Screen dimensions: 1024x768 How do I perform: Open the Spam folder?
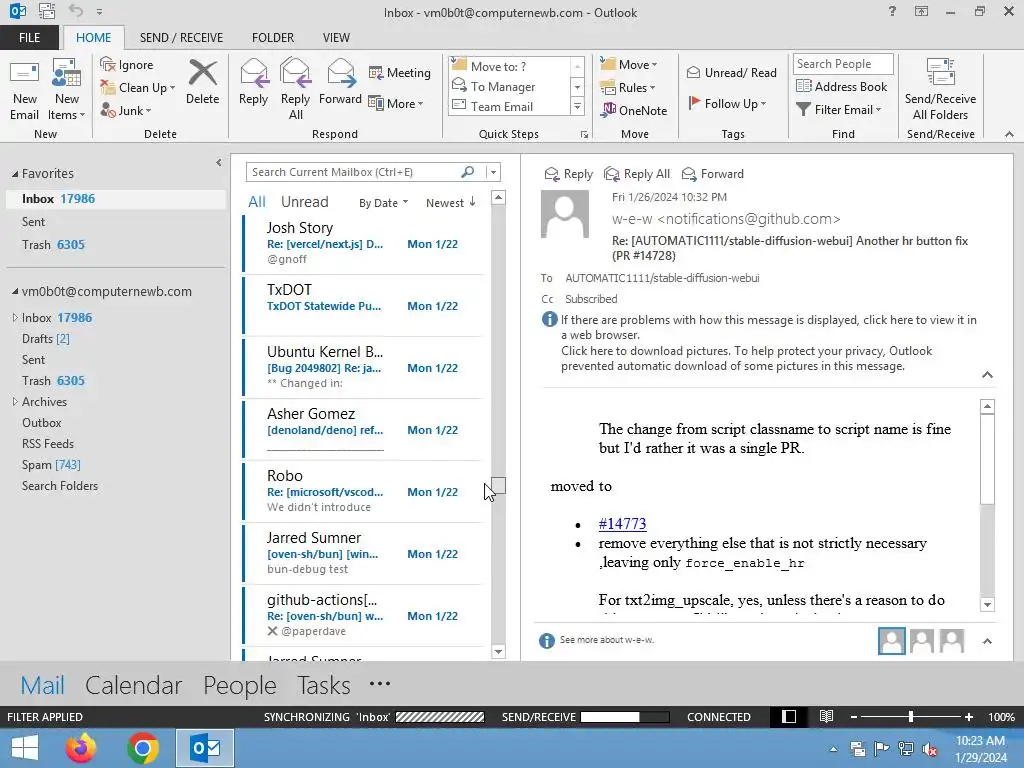coord(51,464)
